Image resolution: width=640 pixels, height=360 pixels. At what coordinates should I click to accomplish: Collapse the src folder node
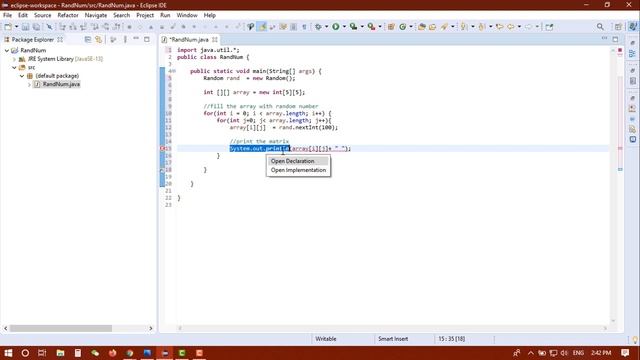click(x=14, y=67)
